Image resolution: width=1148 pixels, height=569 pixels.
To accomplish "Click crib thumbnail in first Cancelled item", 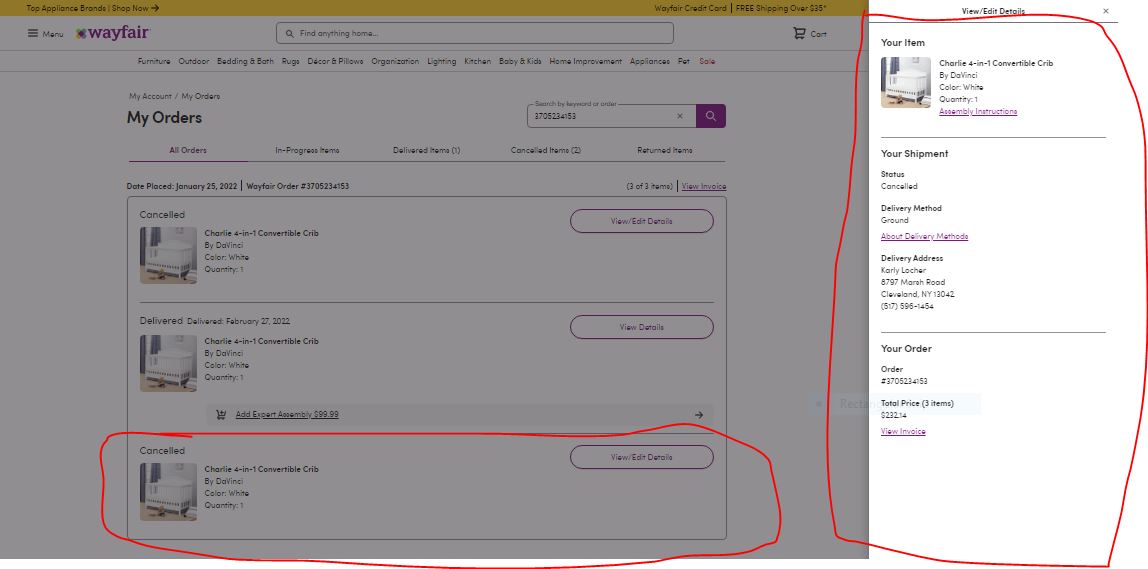I will tap(168, 255).
